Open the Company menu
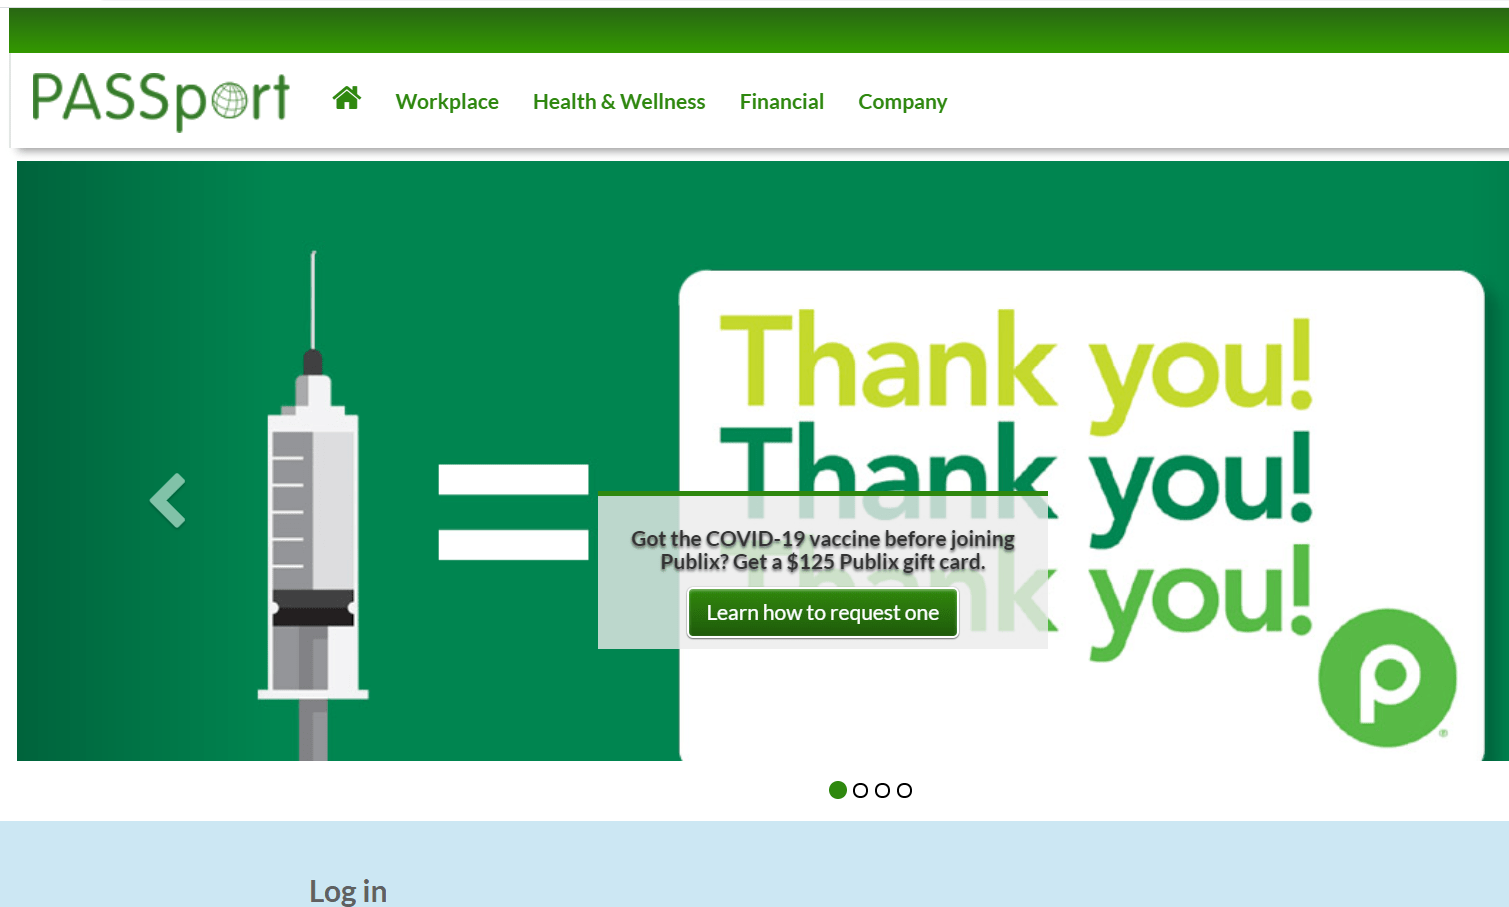 (903, 102)
